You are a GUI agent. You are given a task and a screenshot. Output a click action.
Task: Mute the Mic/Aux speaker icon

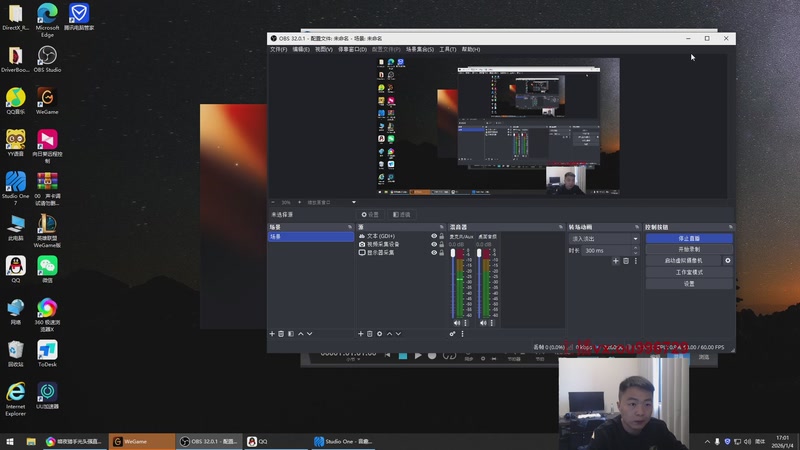[457, 323]
